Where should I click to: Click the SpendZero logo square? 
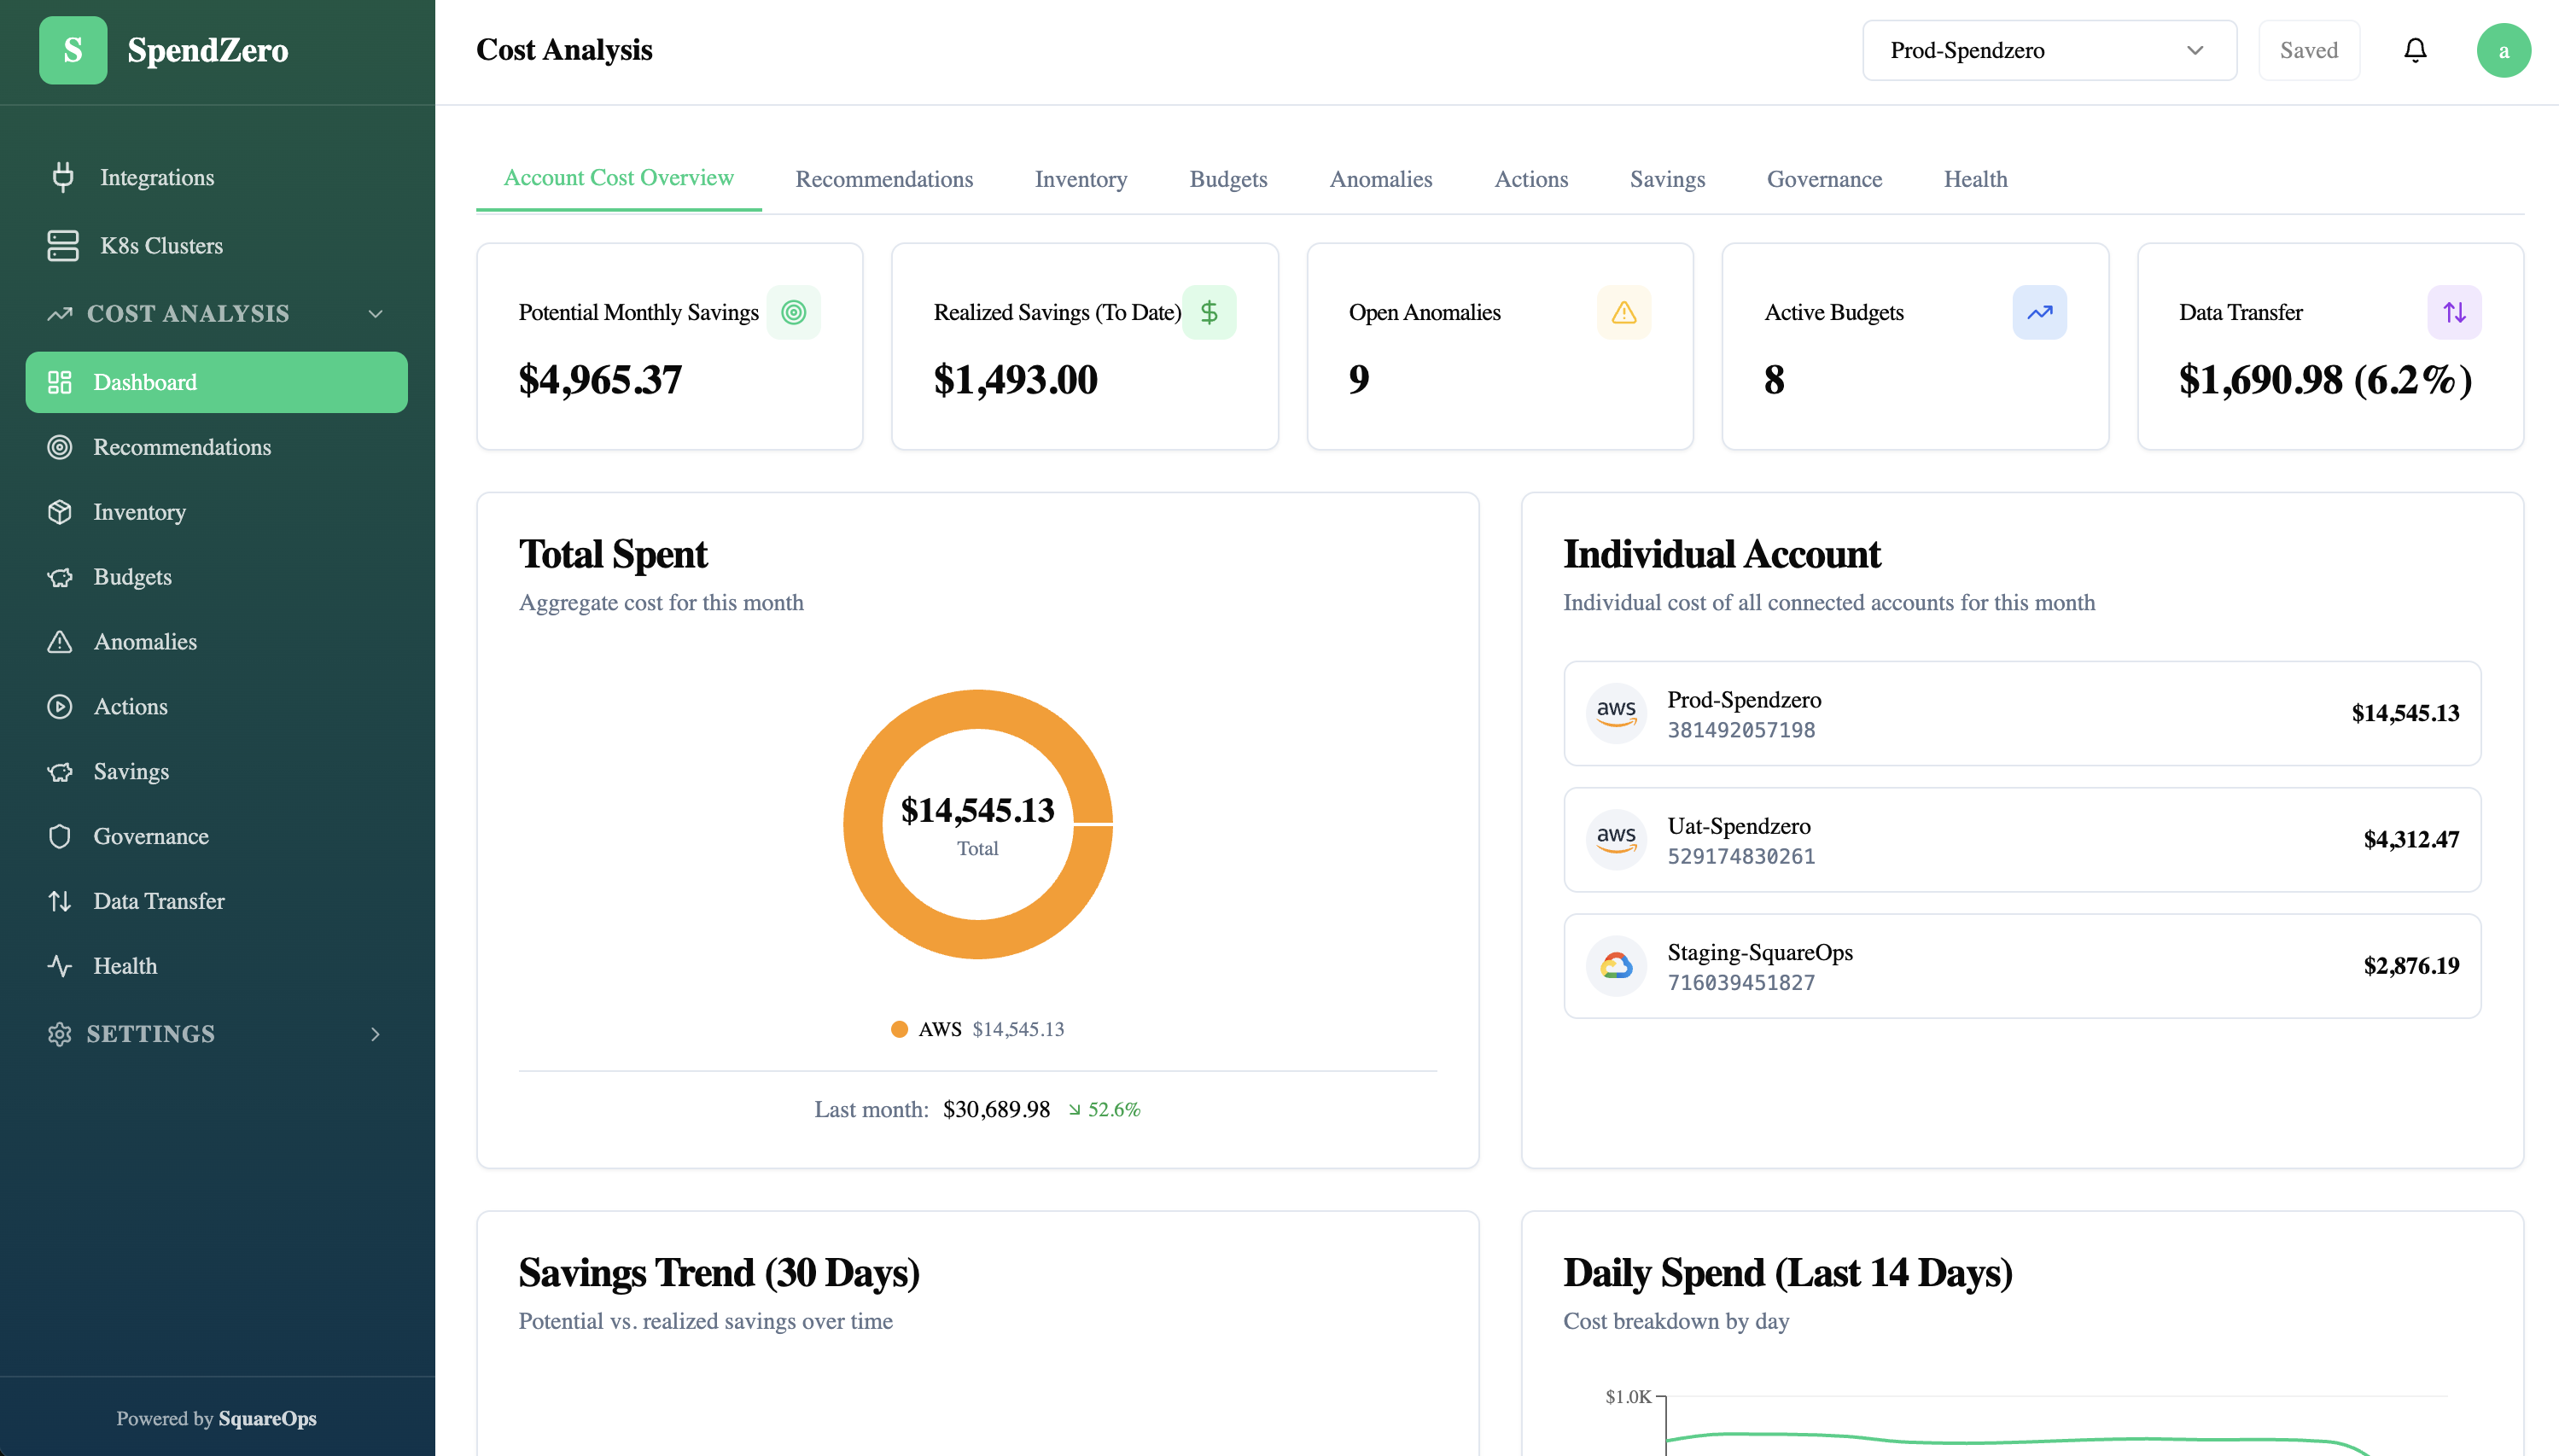coord(73,50)
